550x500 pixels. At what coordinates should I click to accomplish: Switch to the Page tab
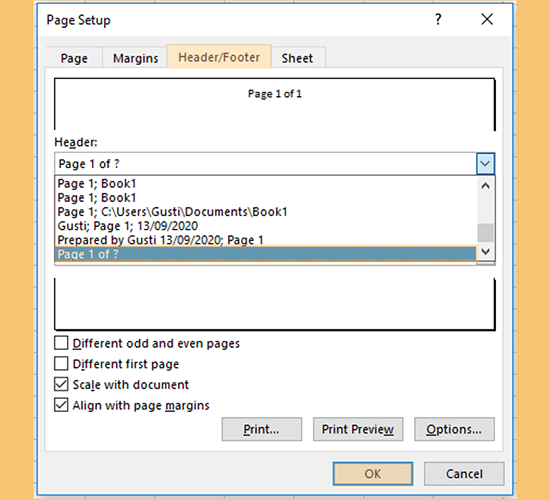click(74, 58)
